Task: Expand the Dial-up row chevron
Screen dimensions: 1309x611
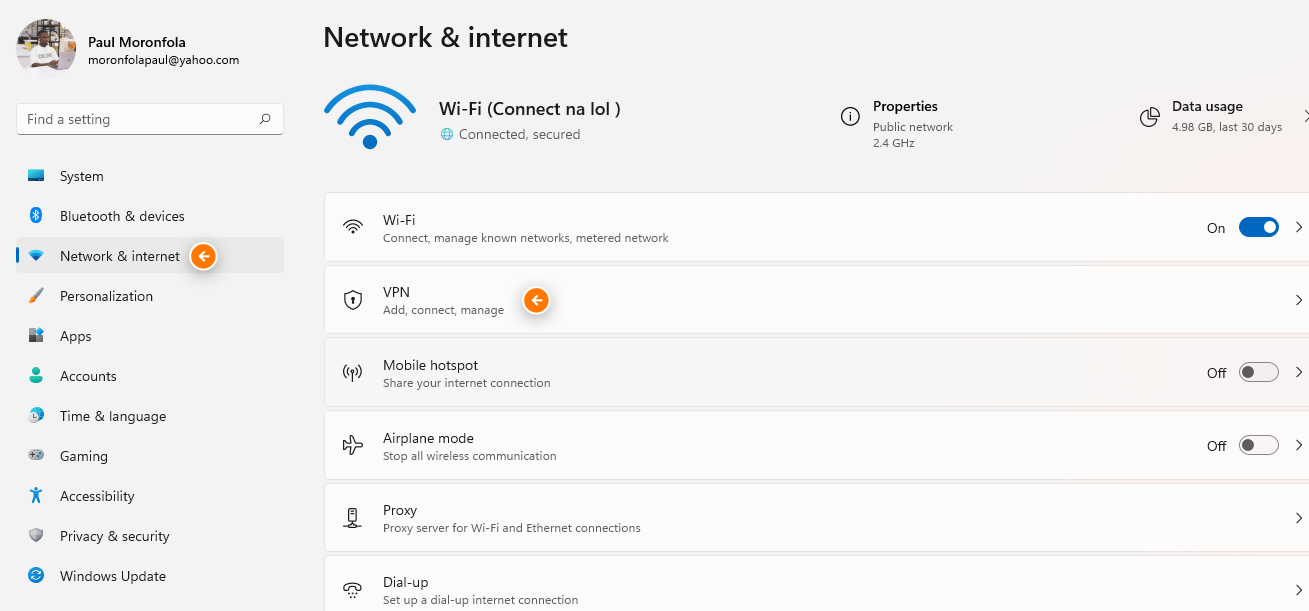Action: point(1299,590)
